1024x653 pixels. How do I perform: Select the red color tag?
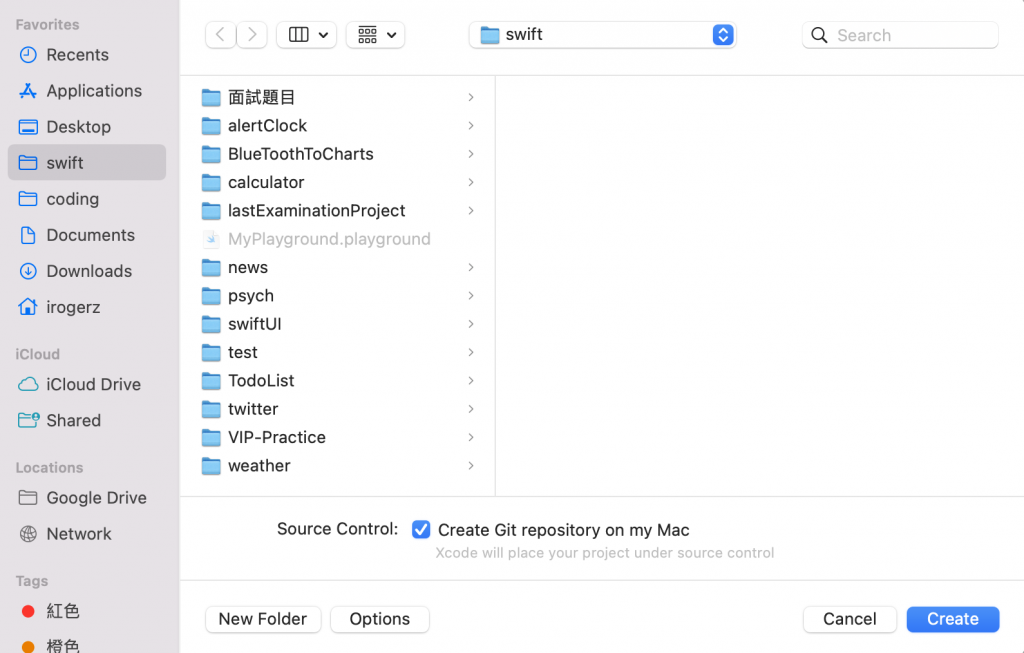click(x=62, y=611)
